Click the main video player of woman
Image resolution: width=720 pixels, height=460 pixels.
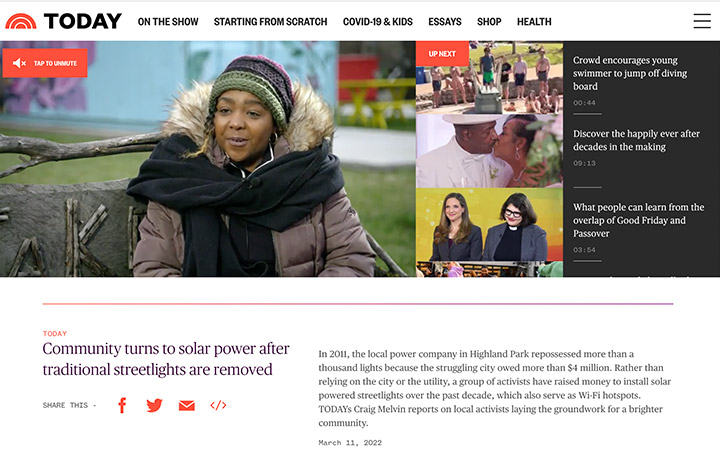pos(208,159)
